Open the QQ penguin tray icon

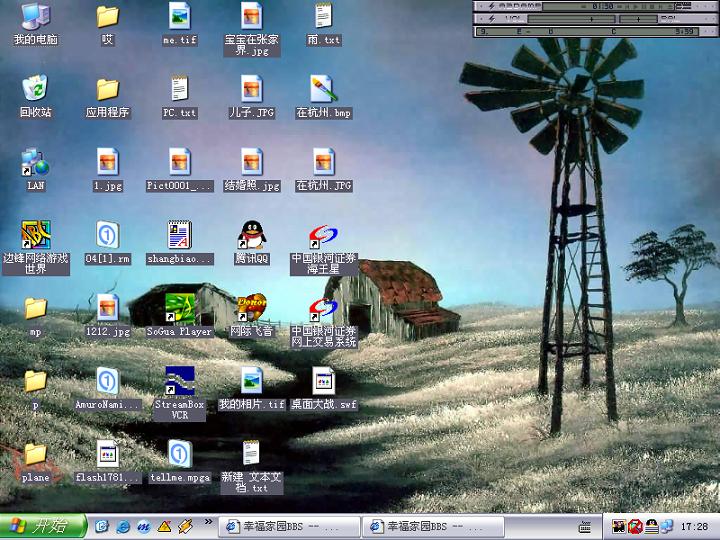pos(651,526)
